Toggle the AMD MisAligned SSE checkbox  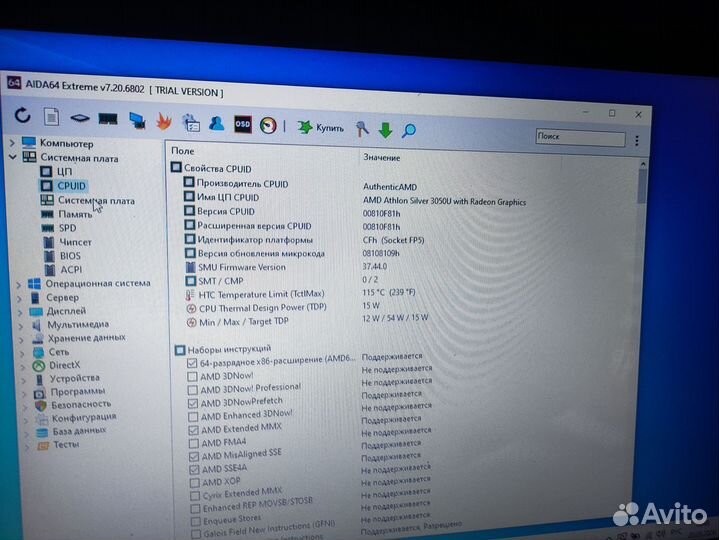click(x=194, y=457)
